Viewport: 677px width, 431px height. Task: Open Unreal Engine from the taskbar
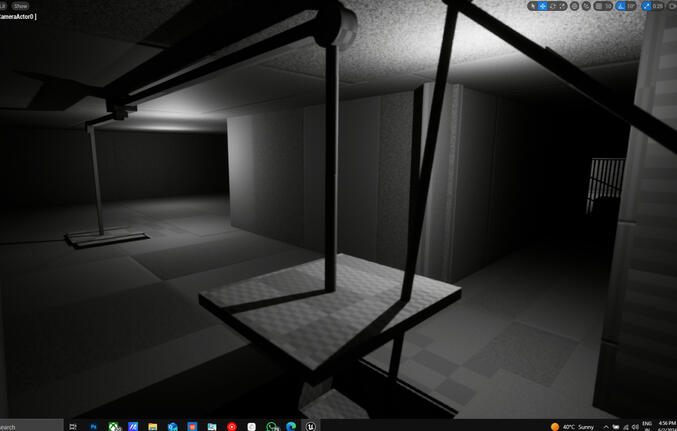(x=312, y=425)
